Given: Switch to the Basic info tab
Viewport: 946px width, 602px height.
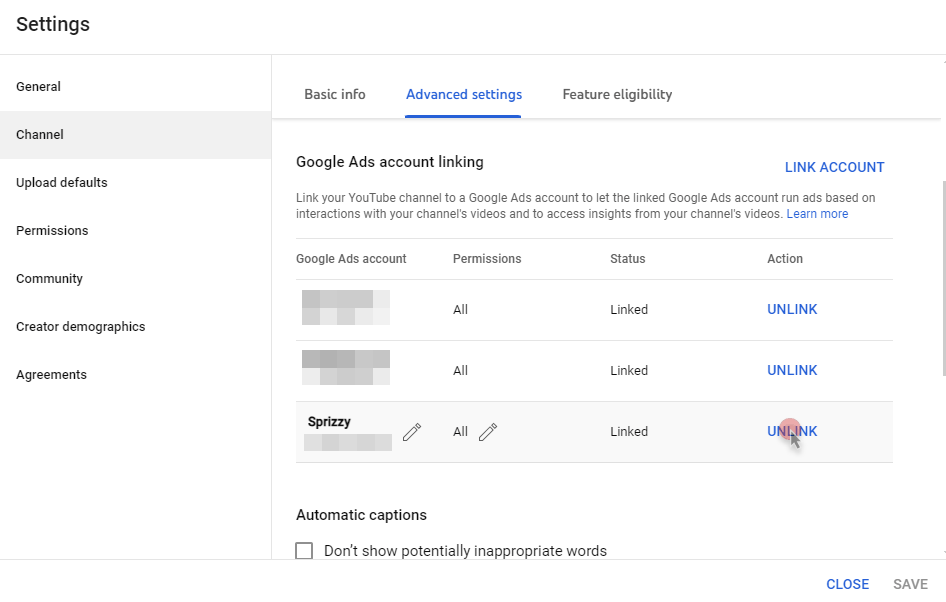Looking at the screenshot, I should click(335, 95).
